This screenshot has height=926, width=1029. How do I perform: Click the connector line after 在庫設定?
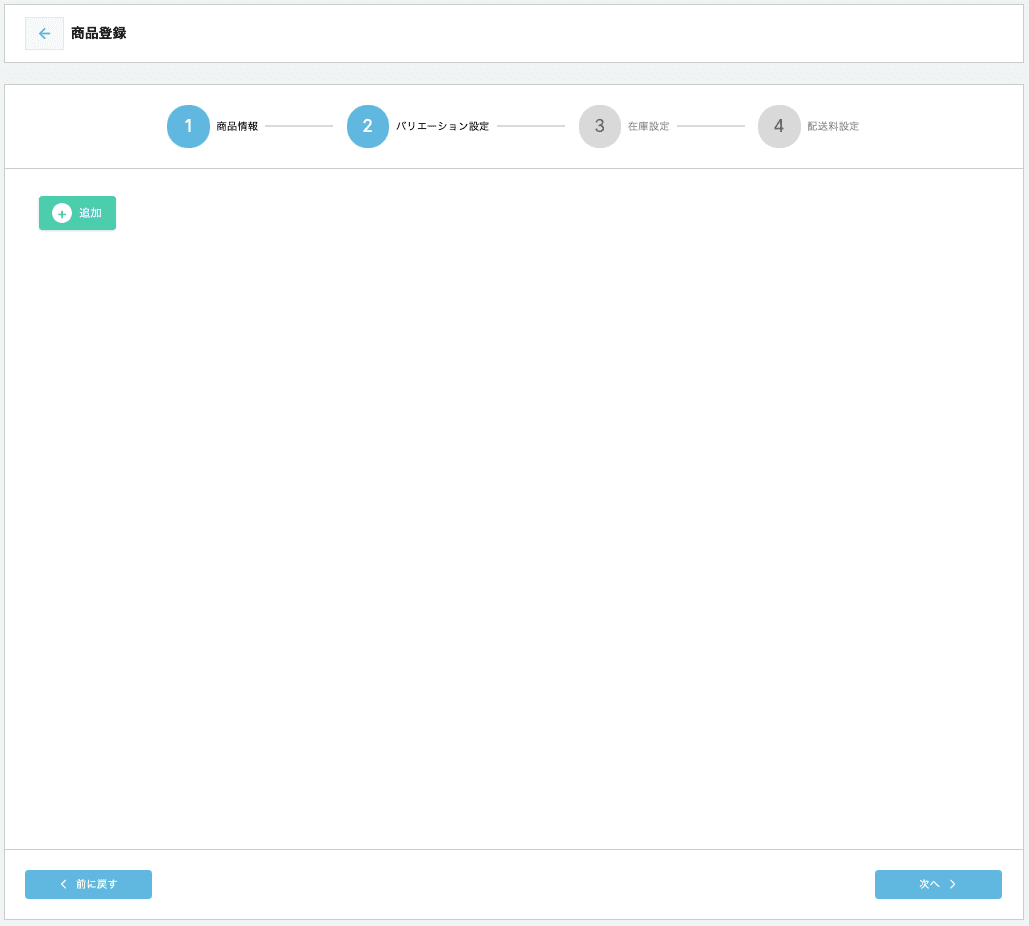click(711, 126)
